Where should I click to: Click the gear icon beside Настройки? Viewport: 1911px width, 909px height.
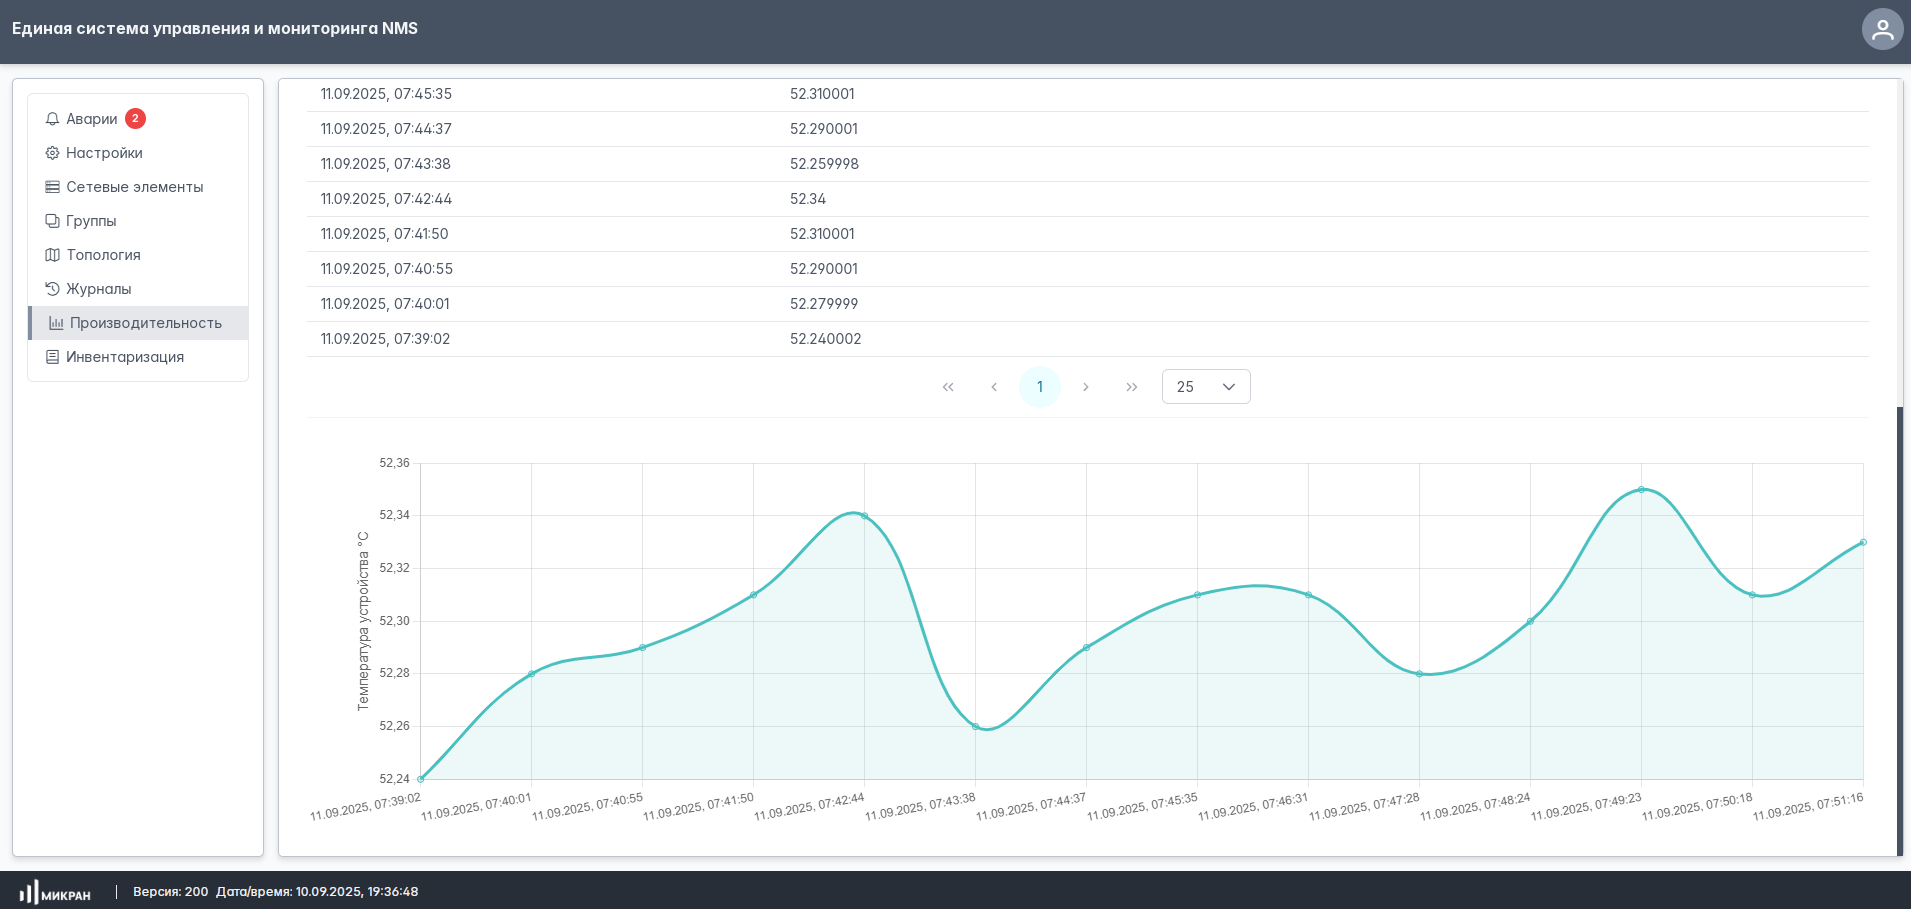[52, 153]
